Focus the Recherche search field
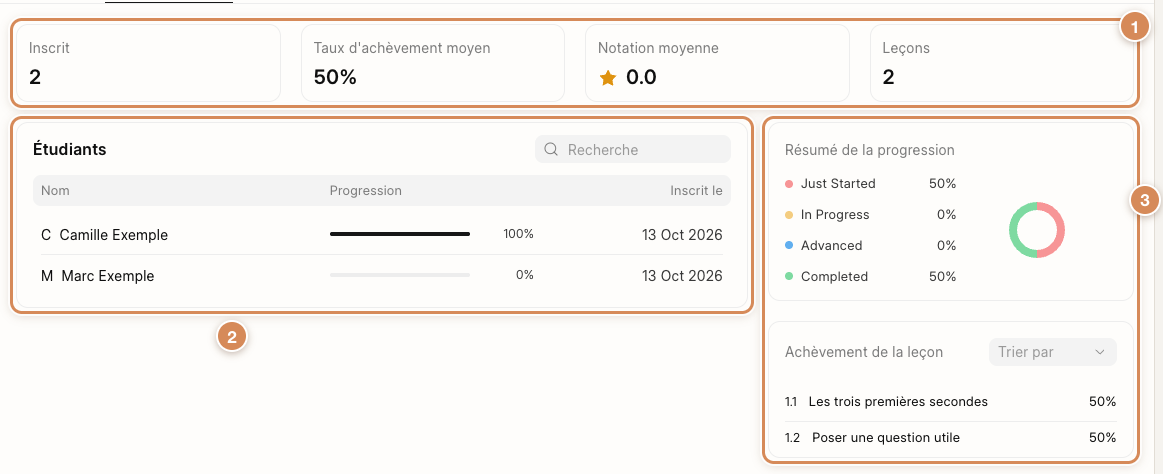This screenshot has width=1163, height=474. pyautogui.click(x=633, y=150)
